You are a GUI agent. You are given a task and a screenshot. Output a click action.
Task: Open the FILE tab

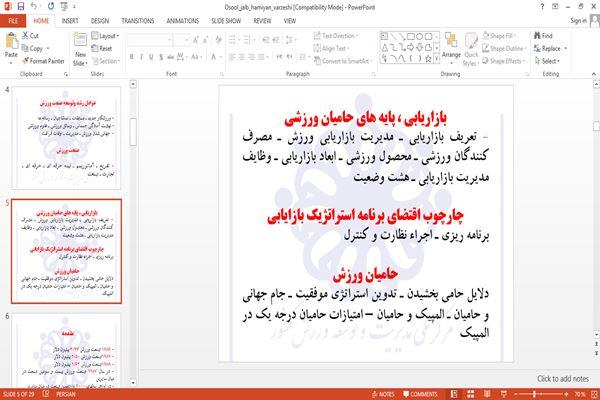tap(13, 21)
